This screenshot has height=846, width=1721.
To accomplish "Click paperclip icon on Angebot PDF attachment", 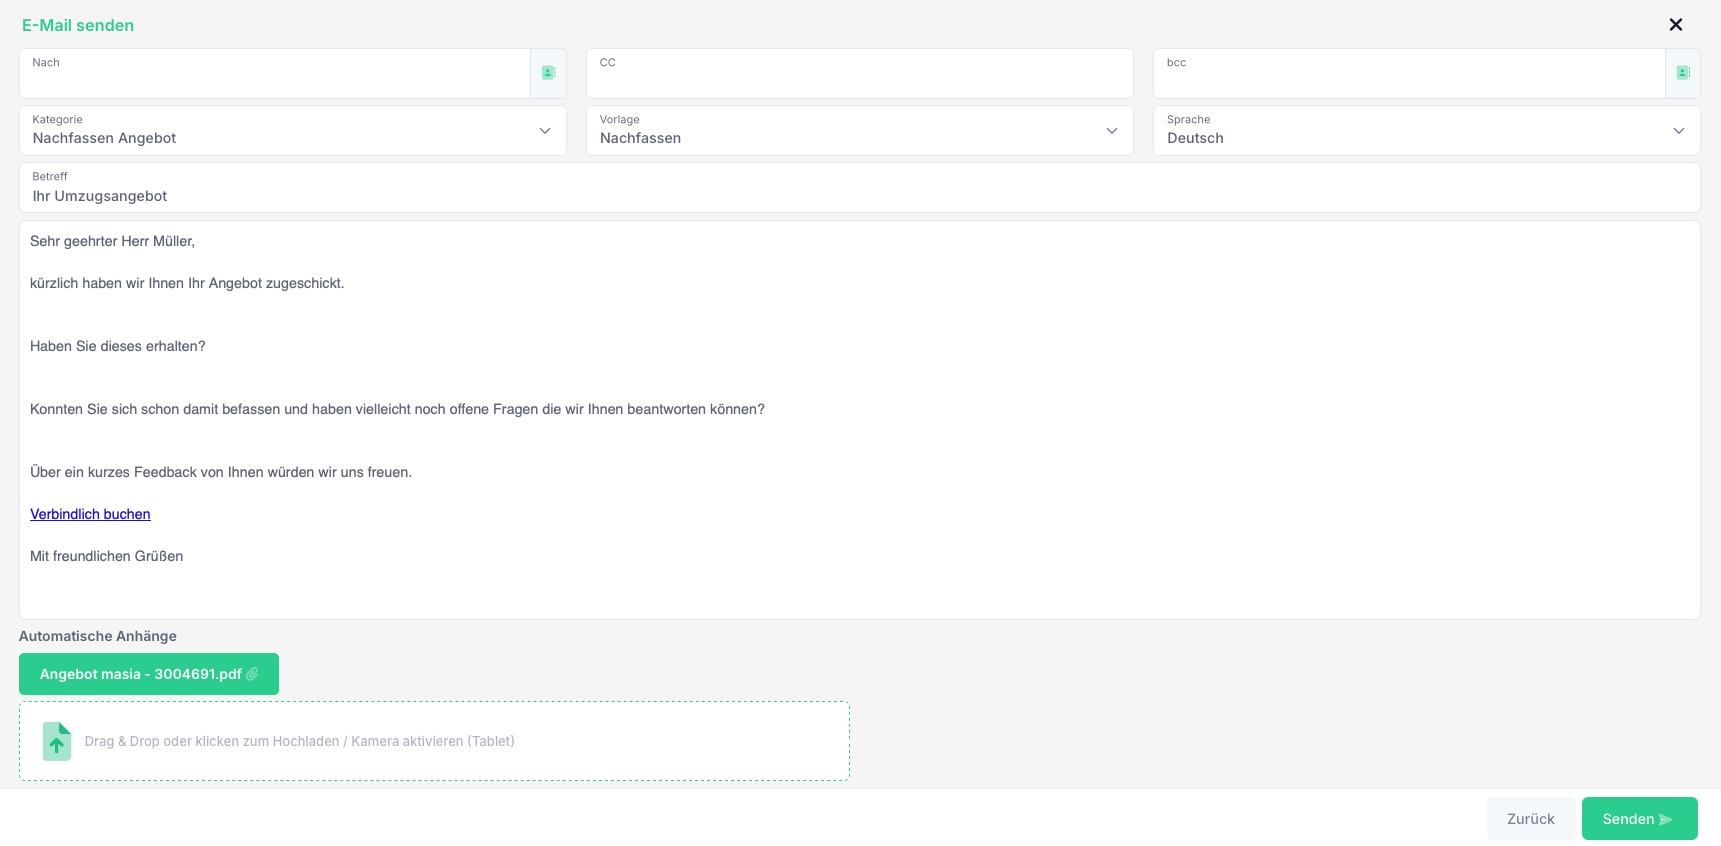I will (x=252, y=674).
